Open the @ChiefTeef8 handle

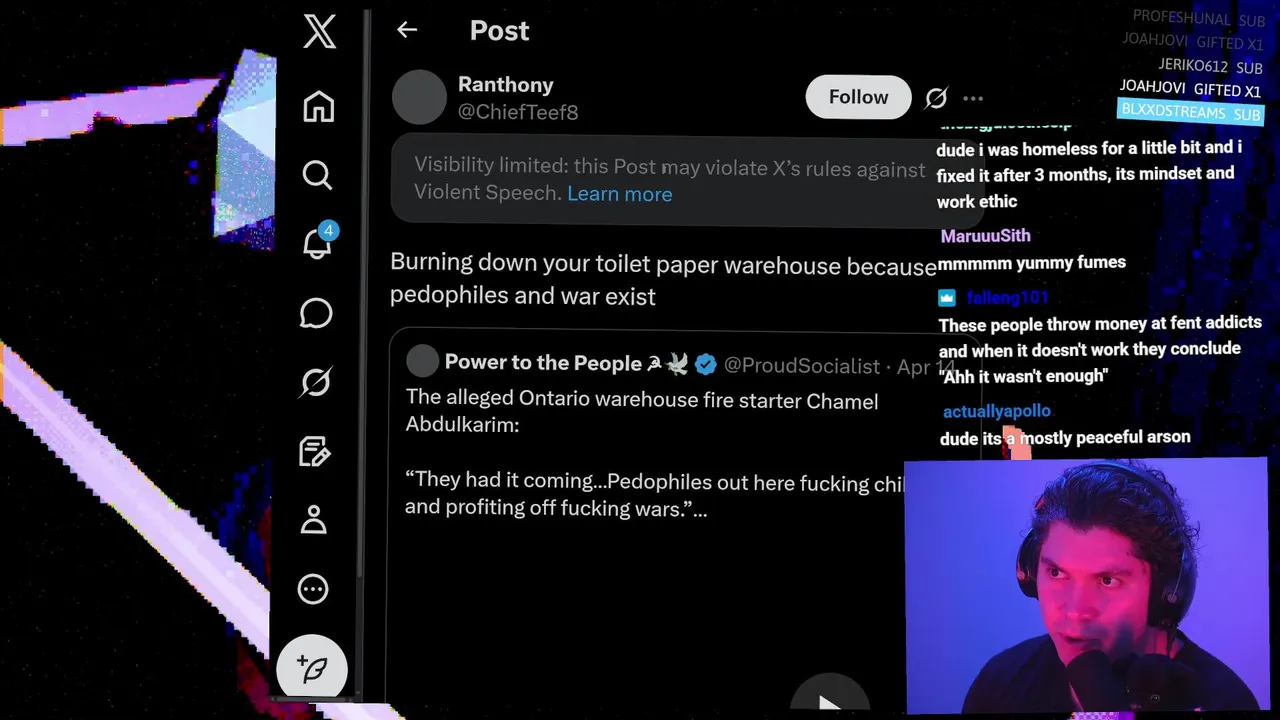click(x=518, y=112)
